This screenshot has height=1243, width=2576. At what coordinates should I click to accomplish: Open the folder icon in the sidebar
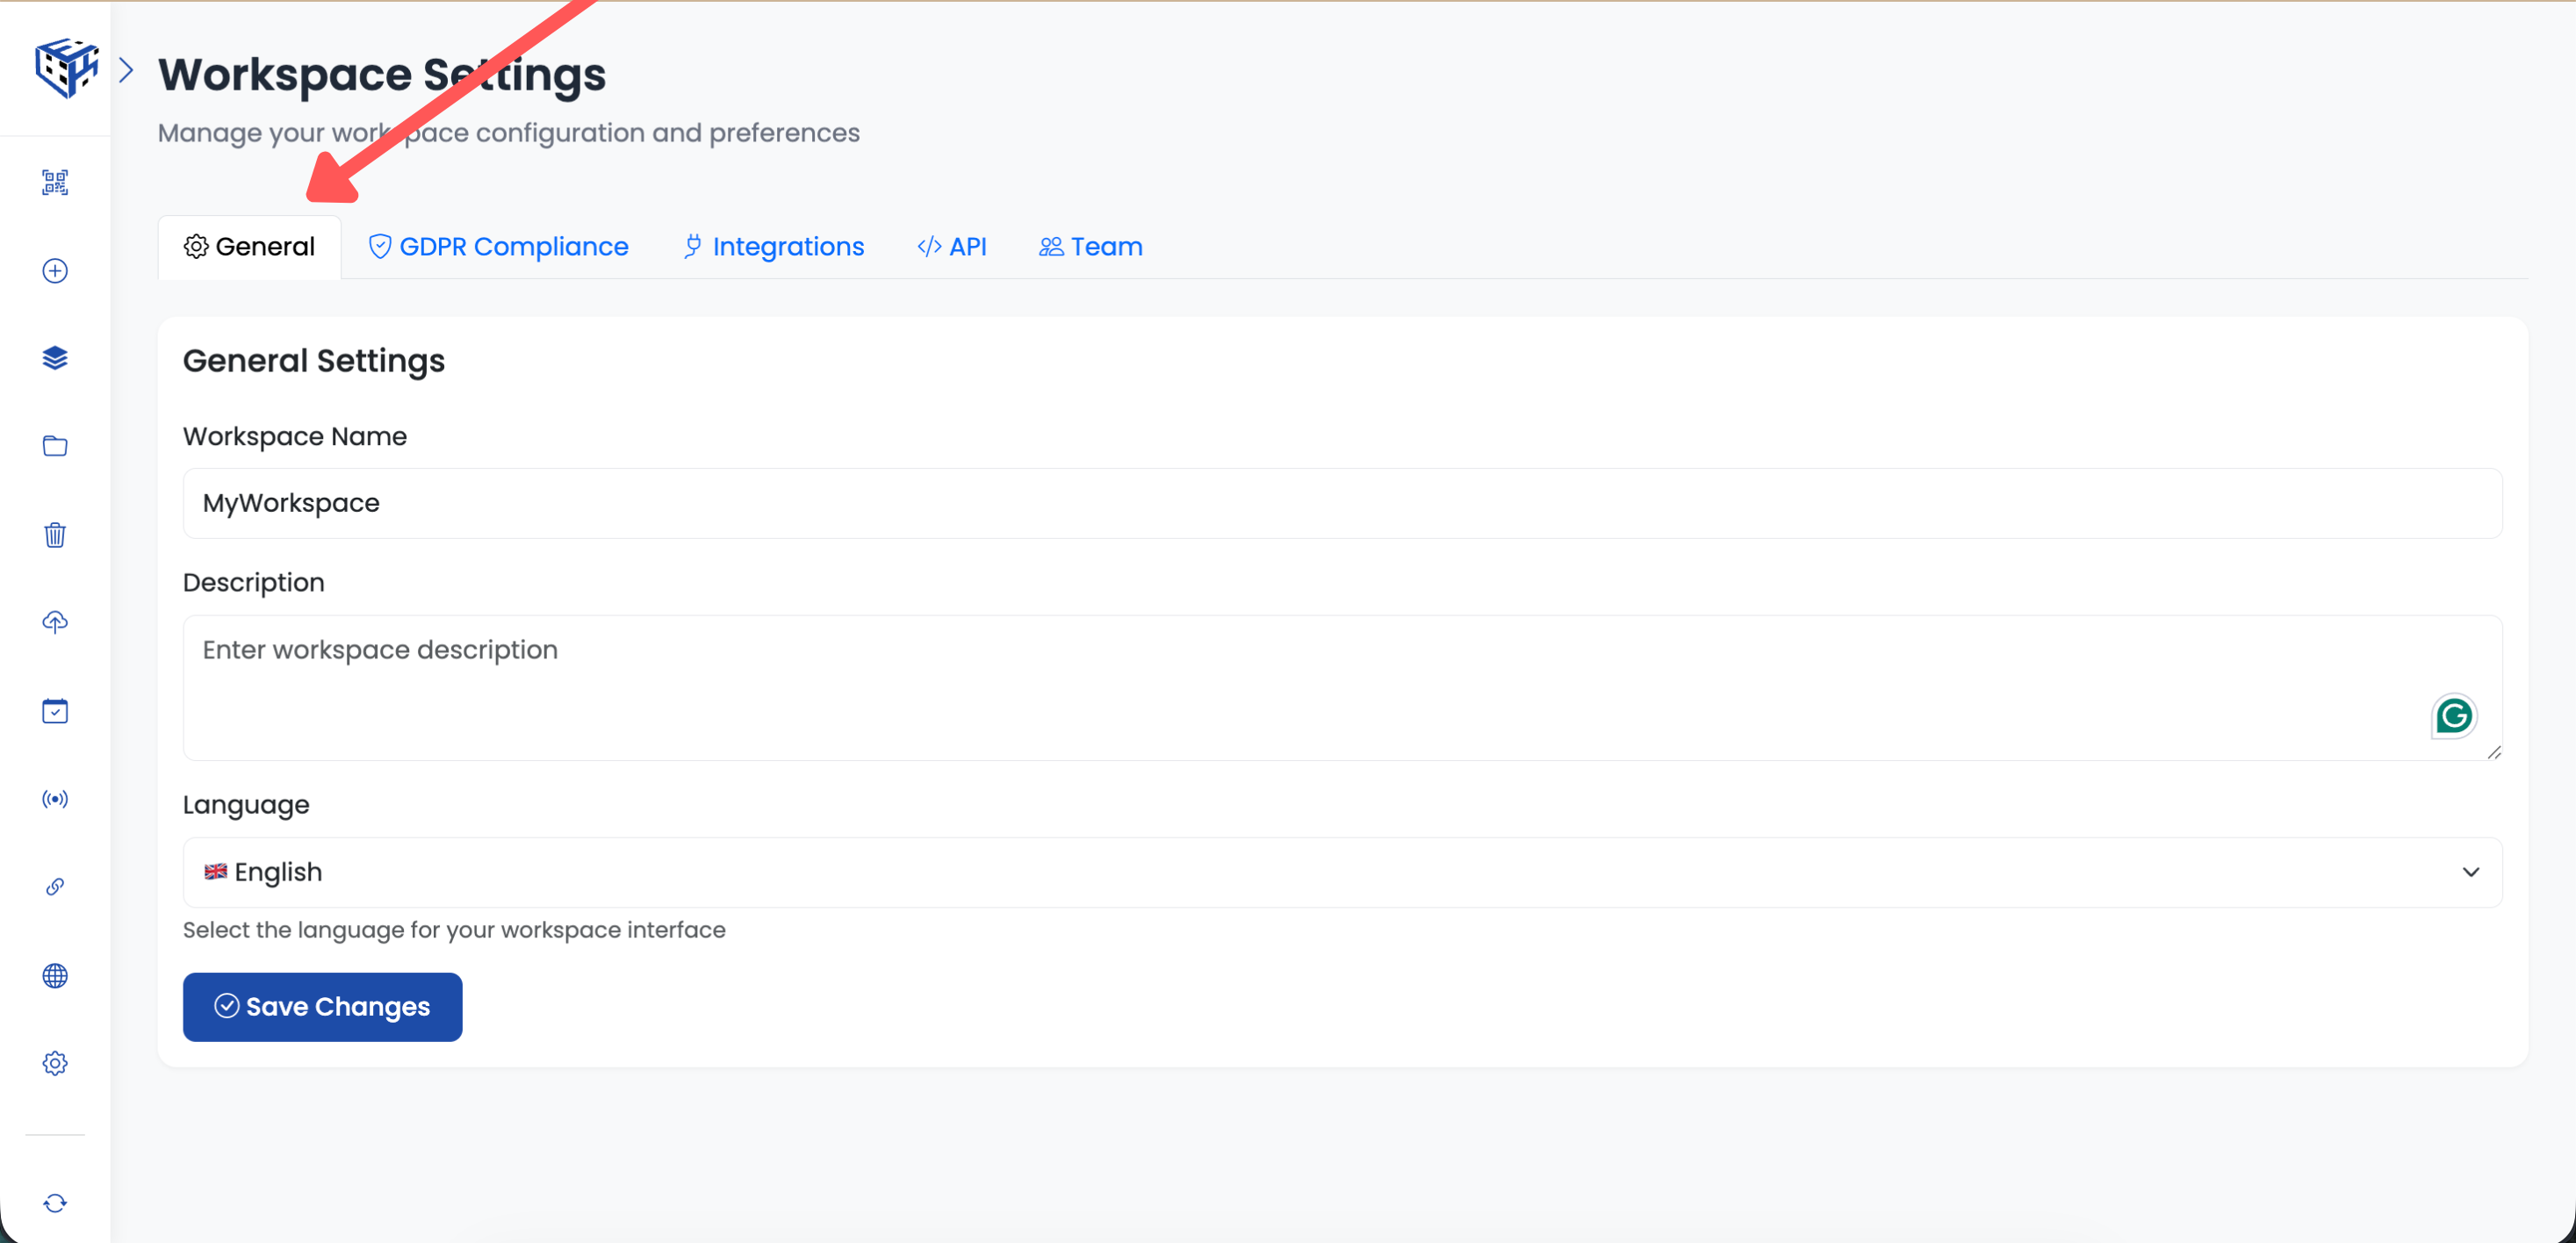pos(55,446)
